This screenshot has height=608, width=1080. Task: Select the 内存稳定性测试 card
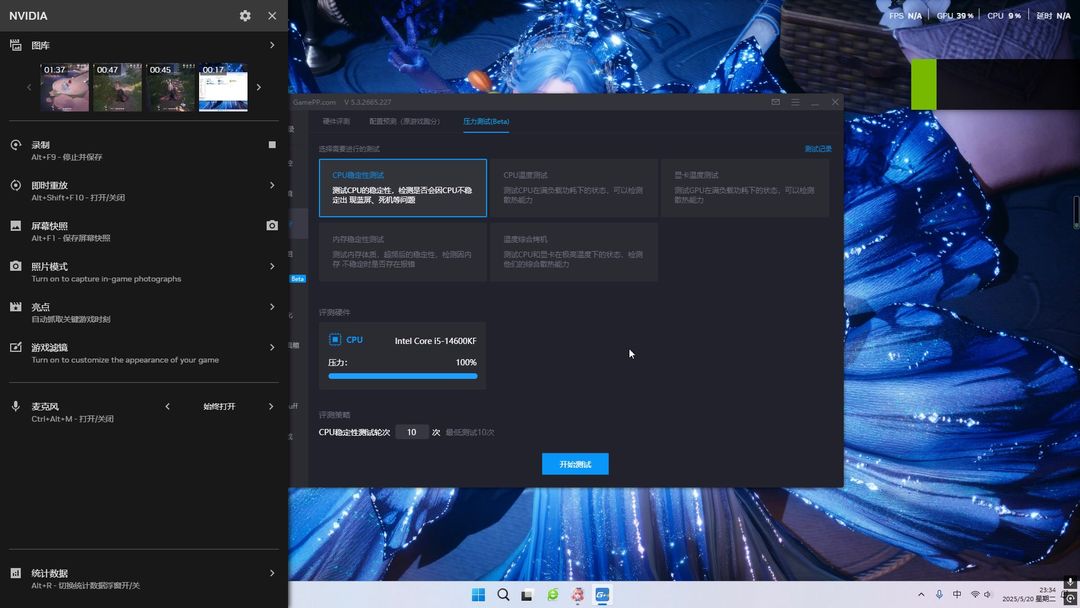403,252
